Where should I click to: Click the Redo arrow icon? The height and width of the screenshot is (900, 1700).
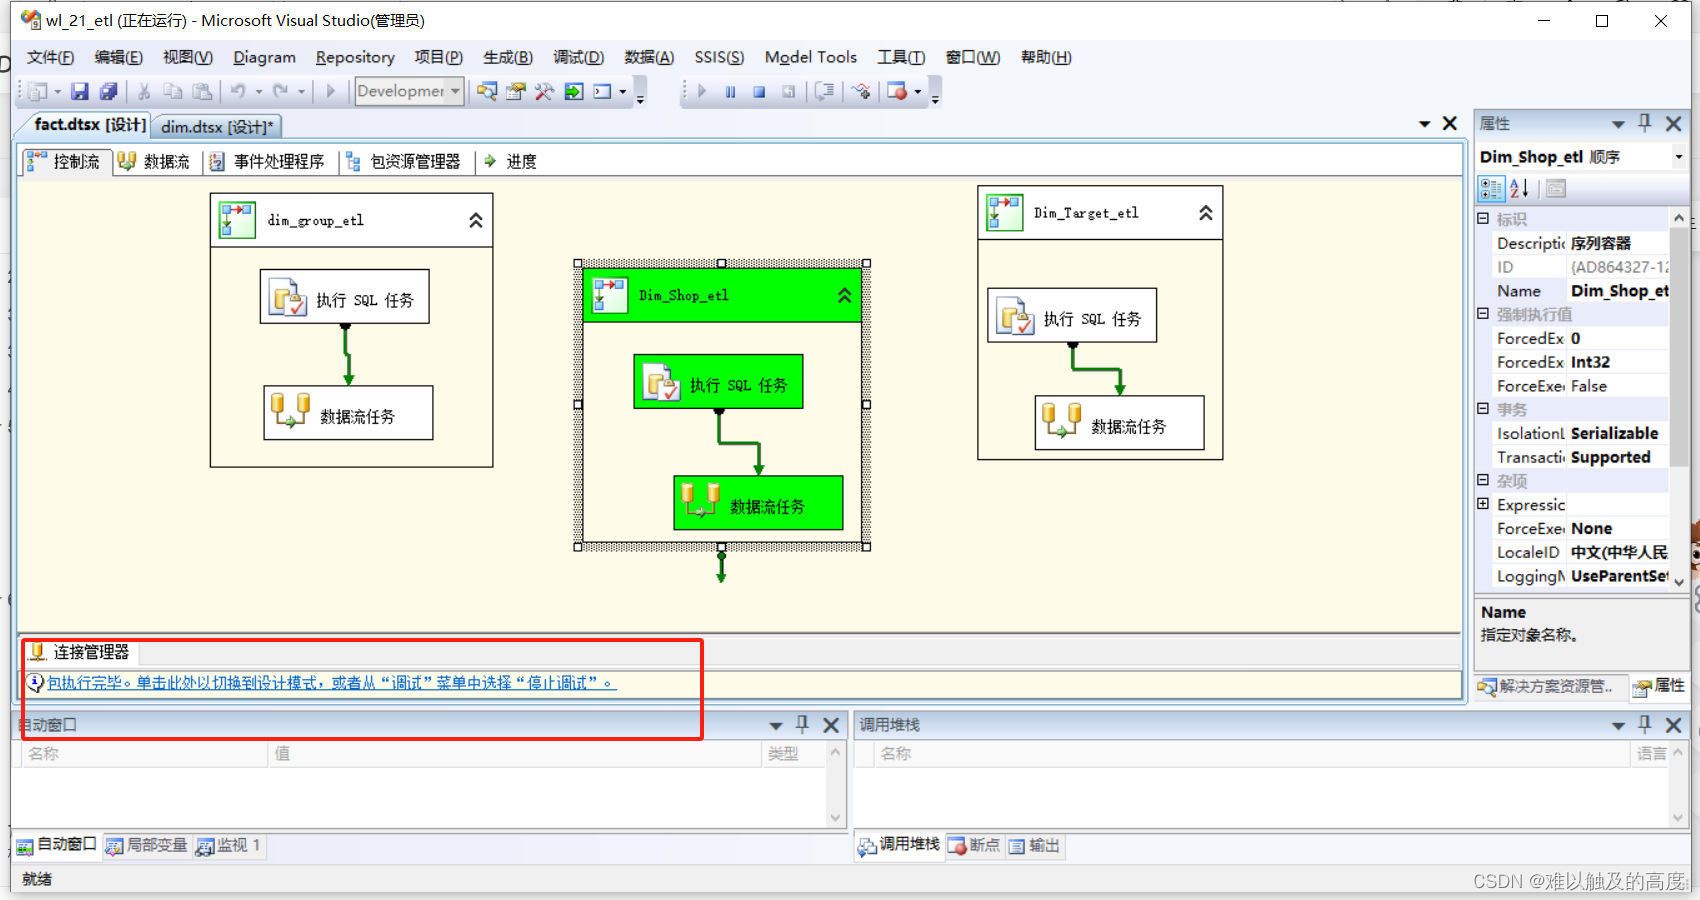click(280, 91)
